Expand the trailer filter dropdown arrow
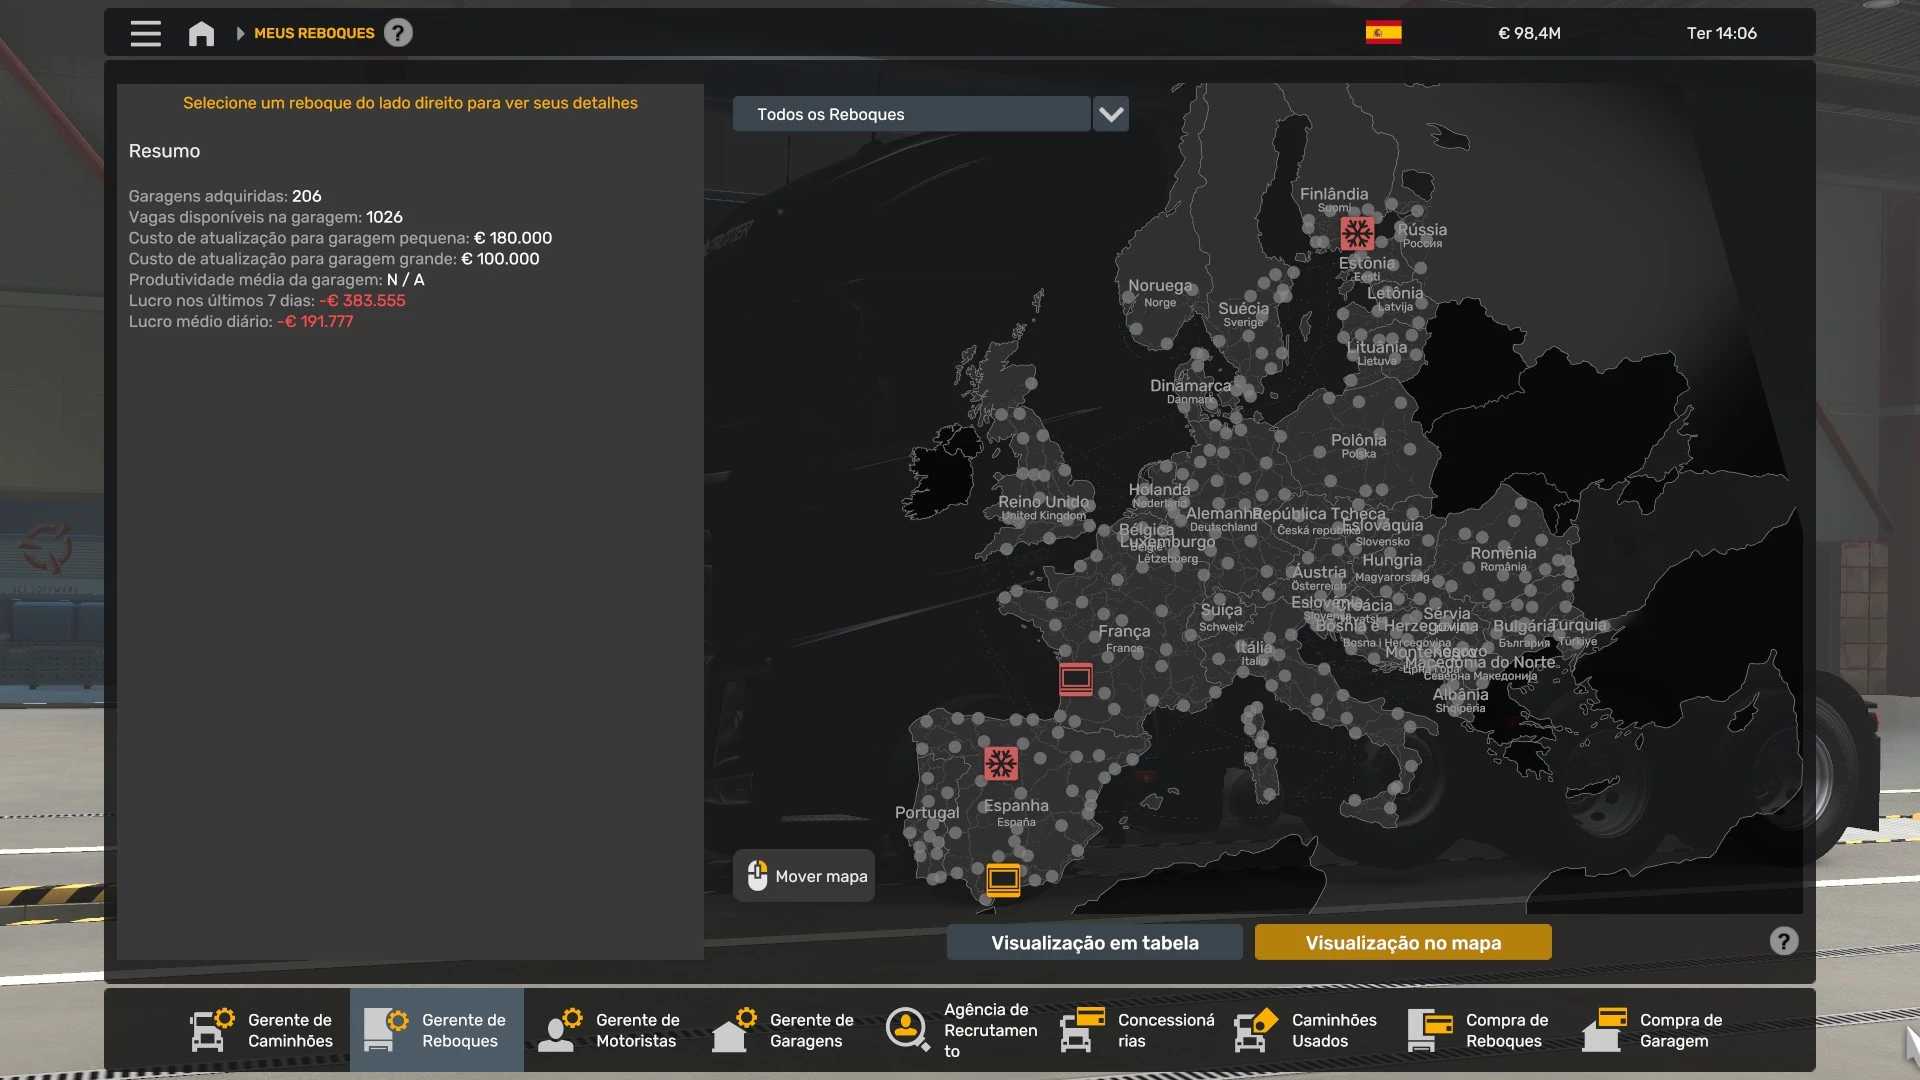 tap(1111, 114)
